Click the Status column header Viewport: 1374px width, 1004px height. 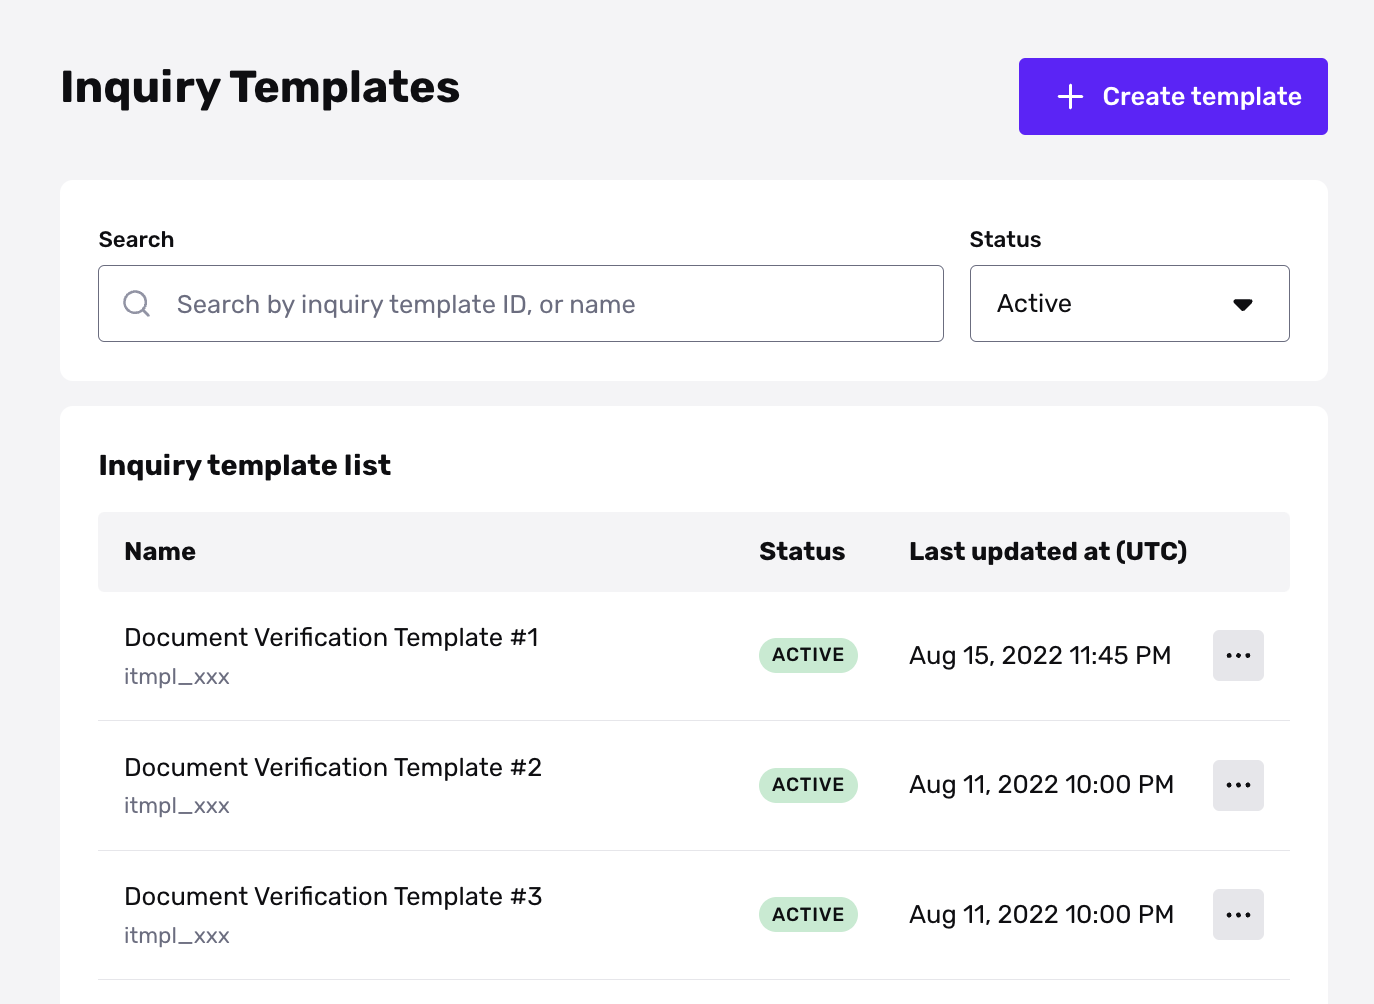click(801, 551)
